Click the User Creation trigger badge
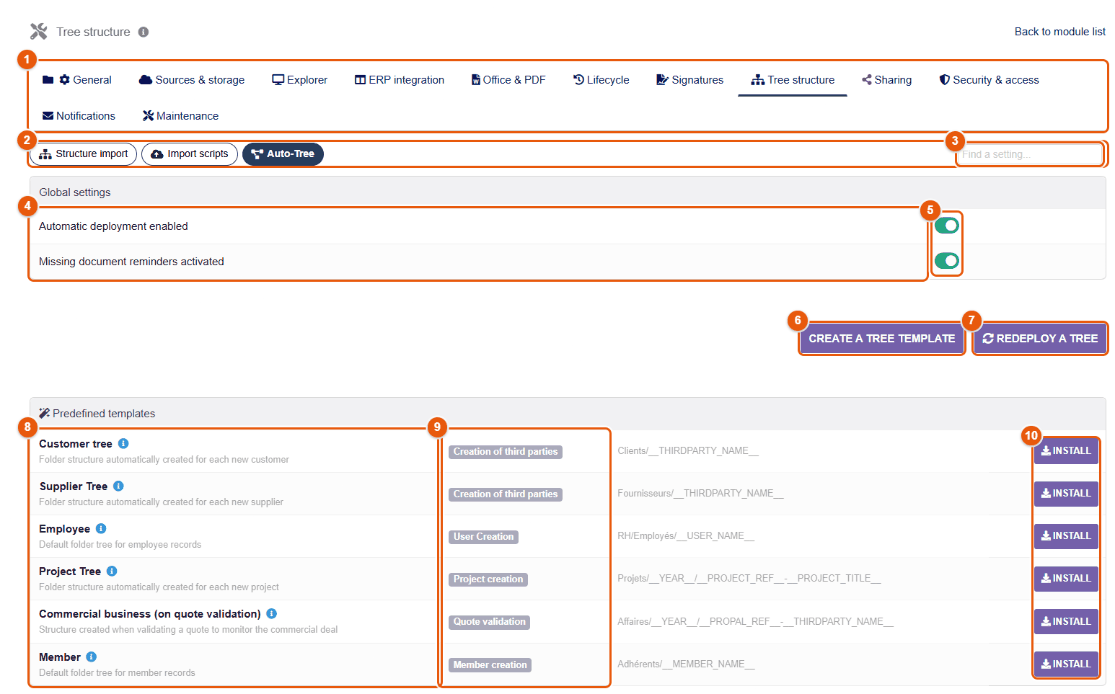The image size is (1115, 694). (484, 537)
